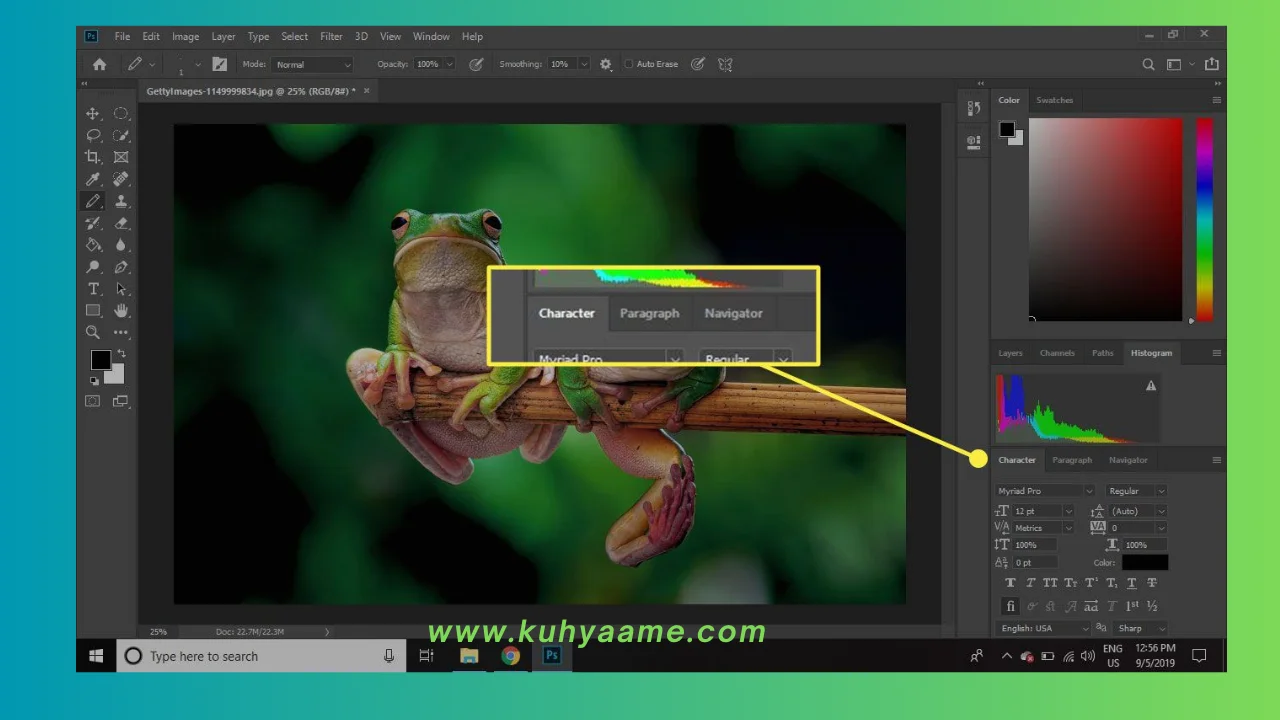The image size is (1280, 720).
Task: Switch to the Channels tab
Action: pos(1057,353)
